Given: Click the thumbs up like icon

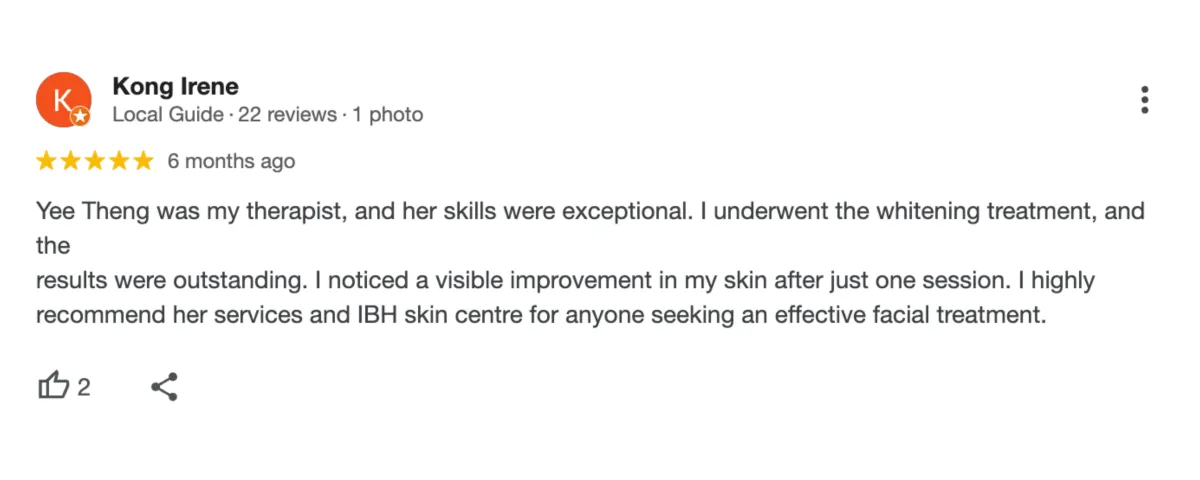Looking at the screenshot, I should pyautogui.click(x=54, y=386).
